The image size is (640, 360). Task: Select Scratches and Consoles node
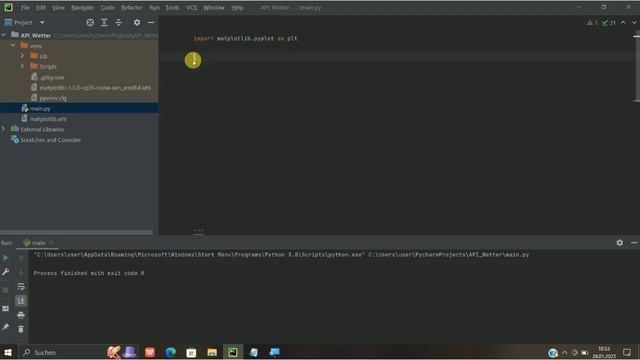(50, 140)
